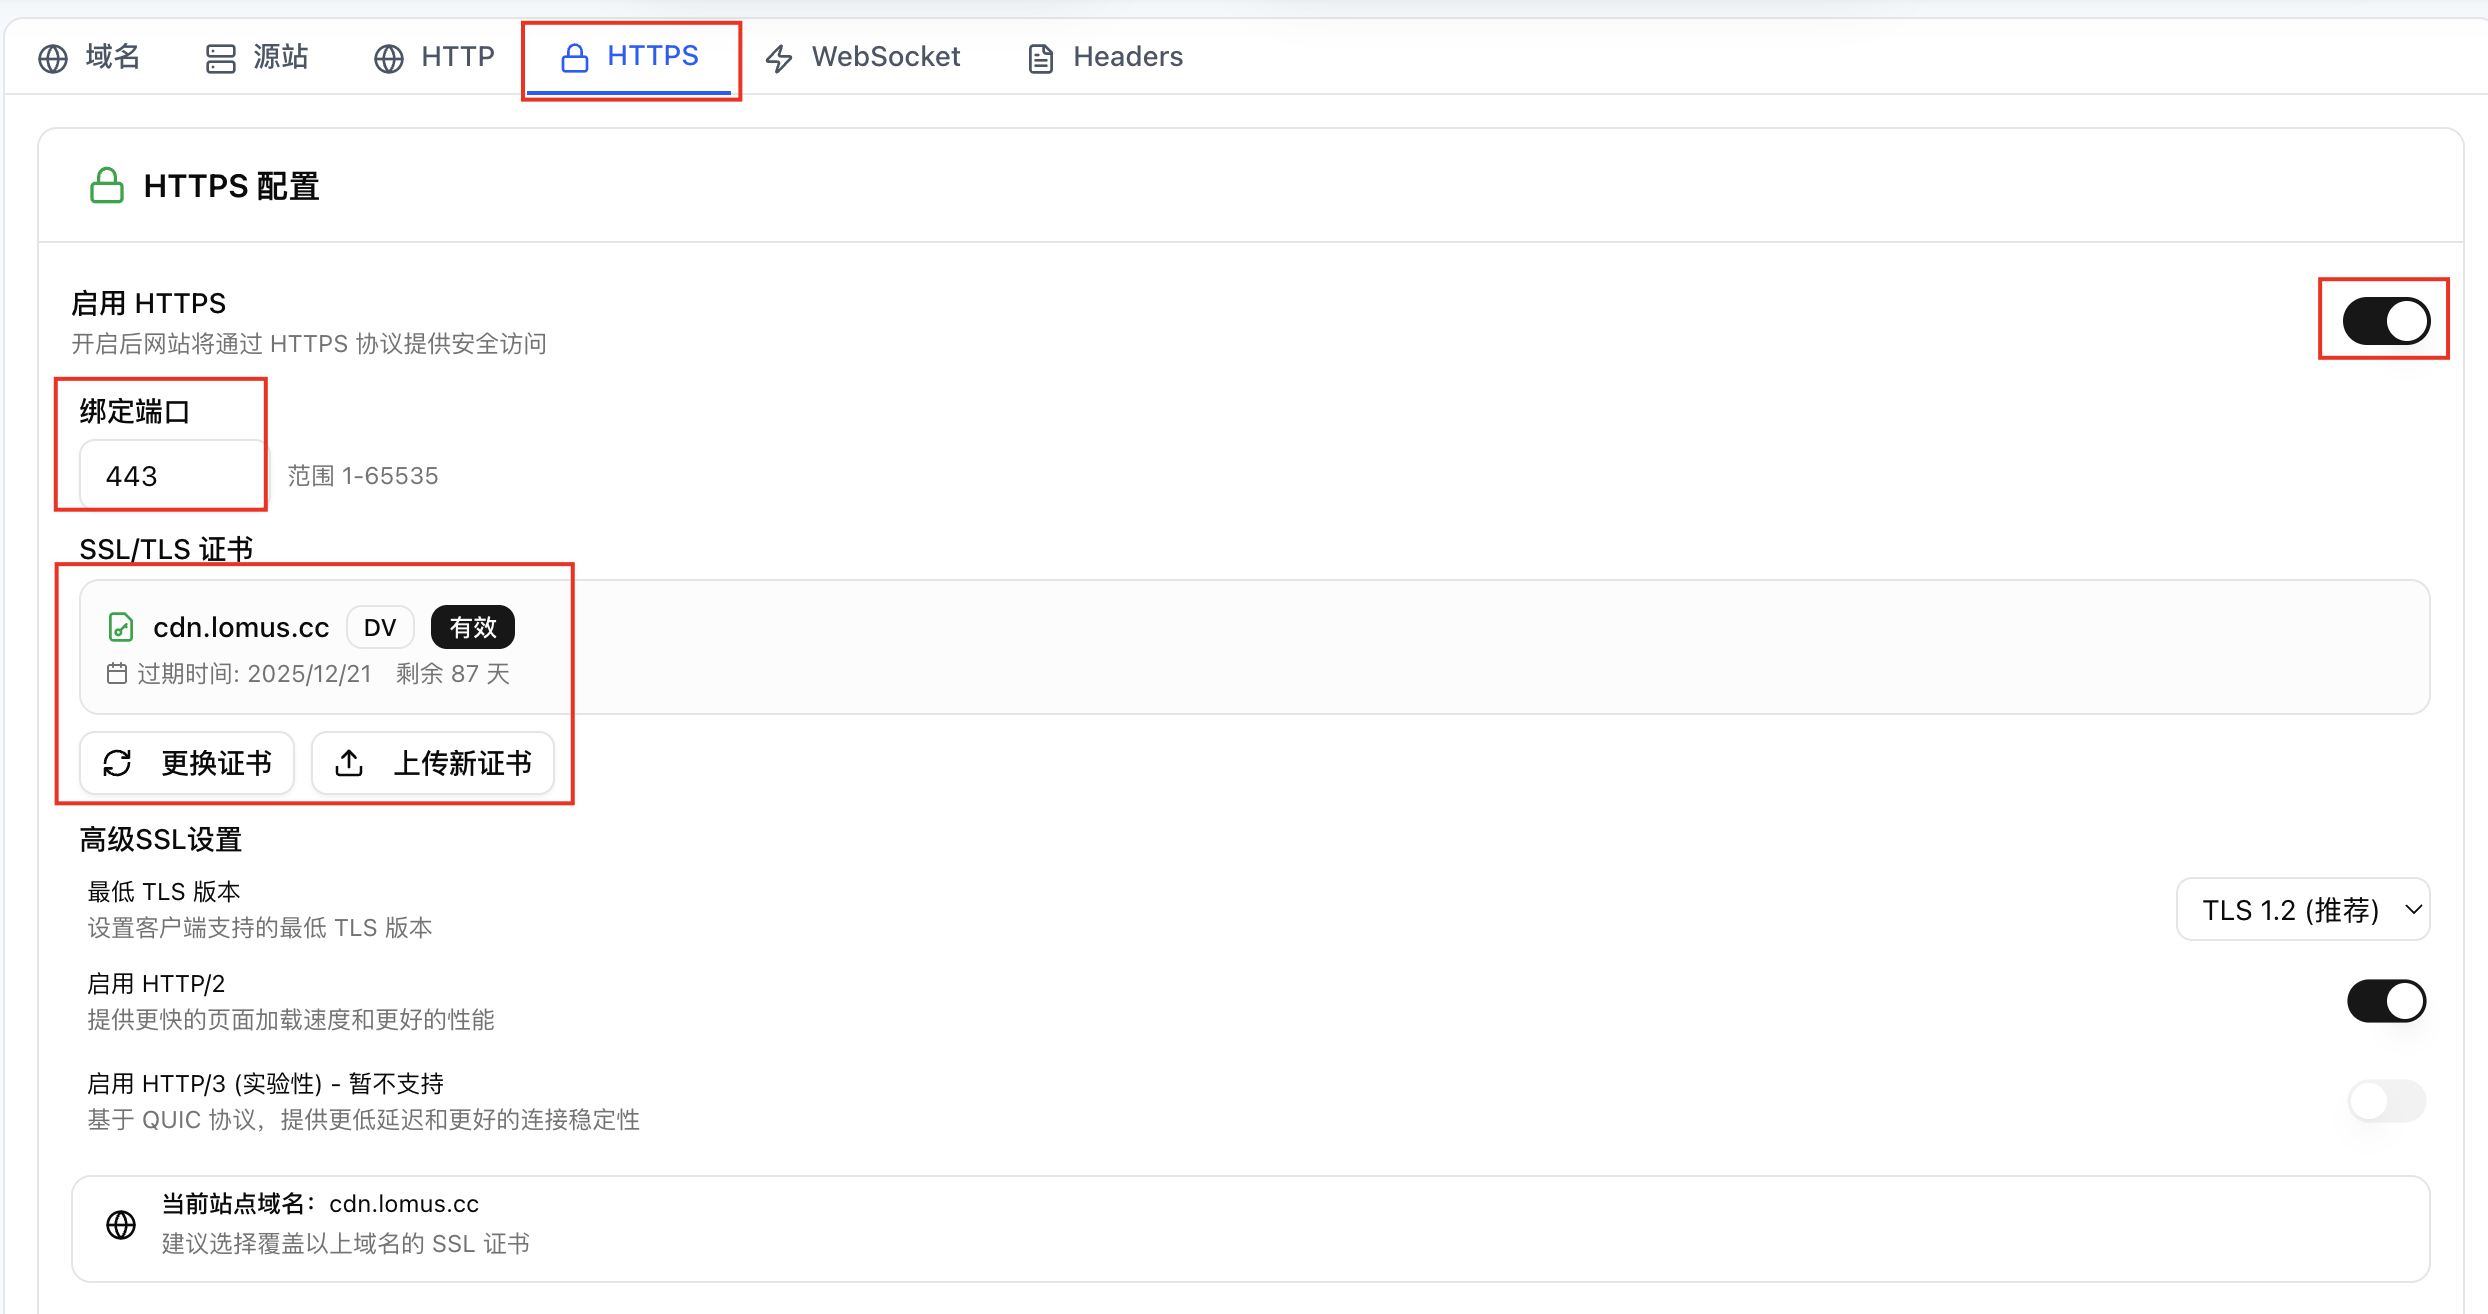The height and width of the screenshot is (1314, 2488).
Task: Click the globe icon beside 域名 tab
Action: 53,58
